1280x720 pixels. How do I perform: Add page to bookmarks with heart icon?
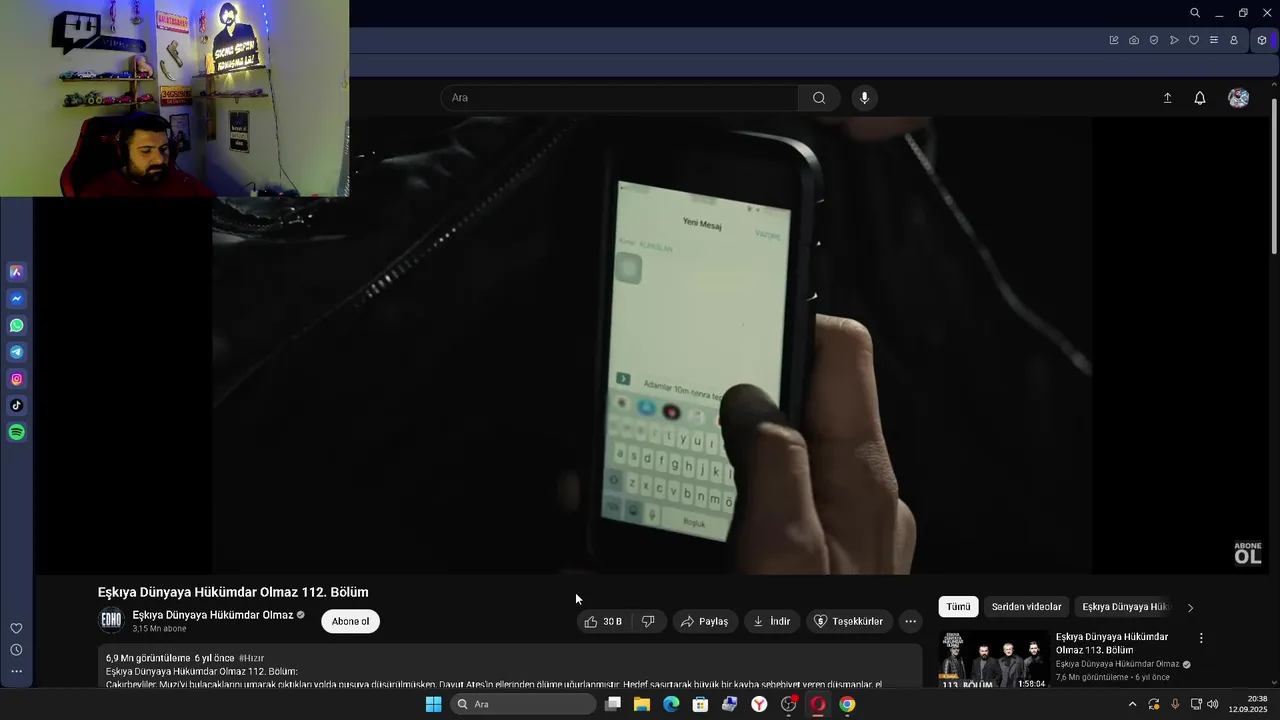click(x=1194, y=40)
